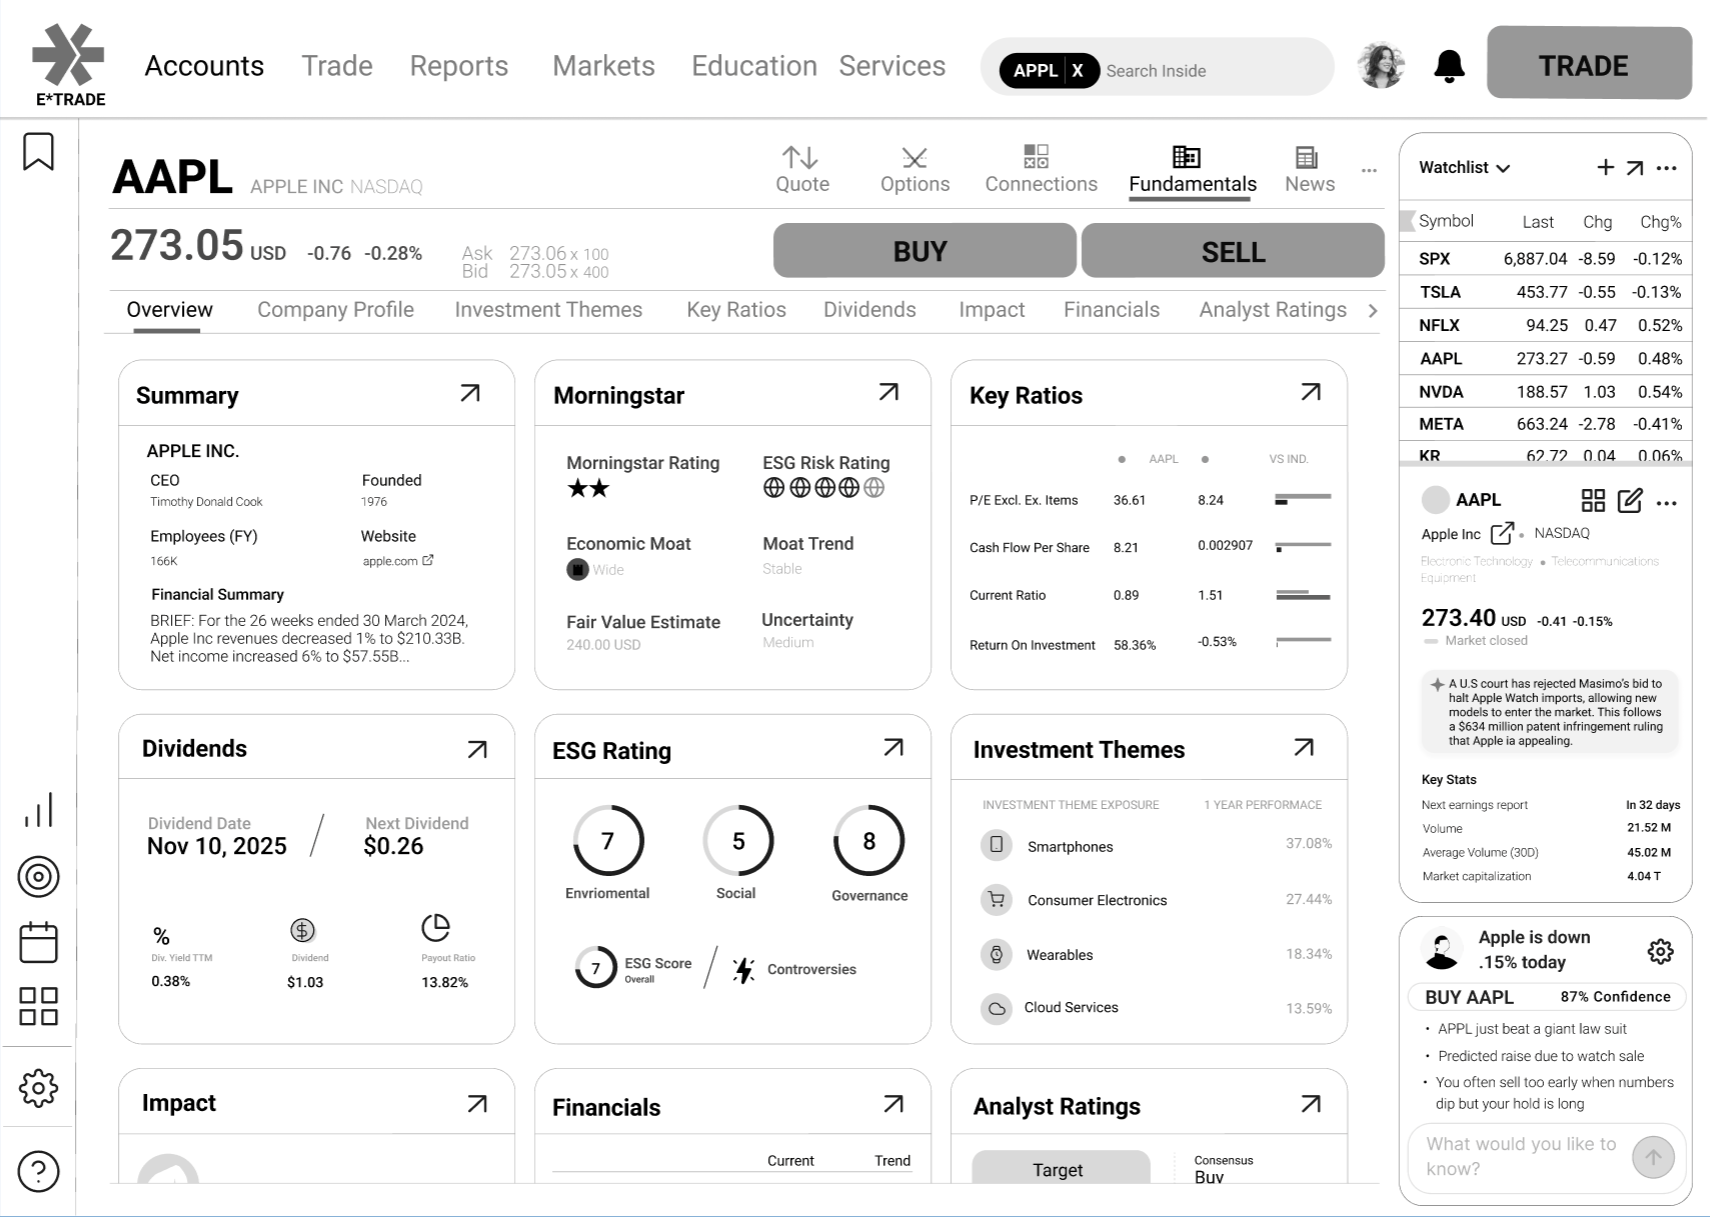Open more views ellipsis next to News

coord(1369,171)
